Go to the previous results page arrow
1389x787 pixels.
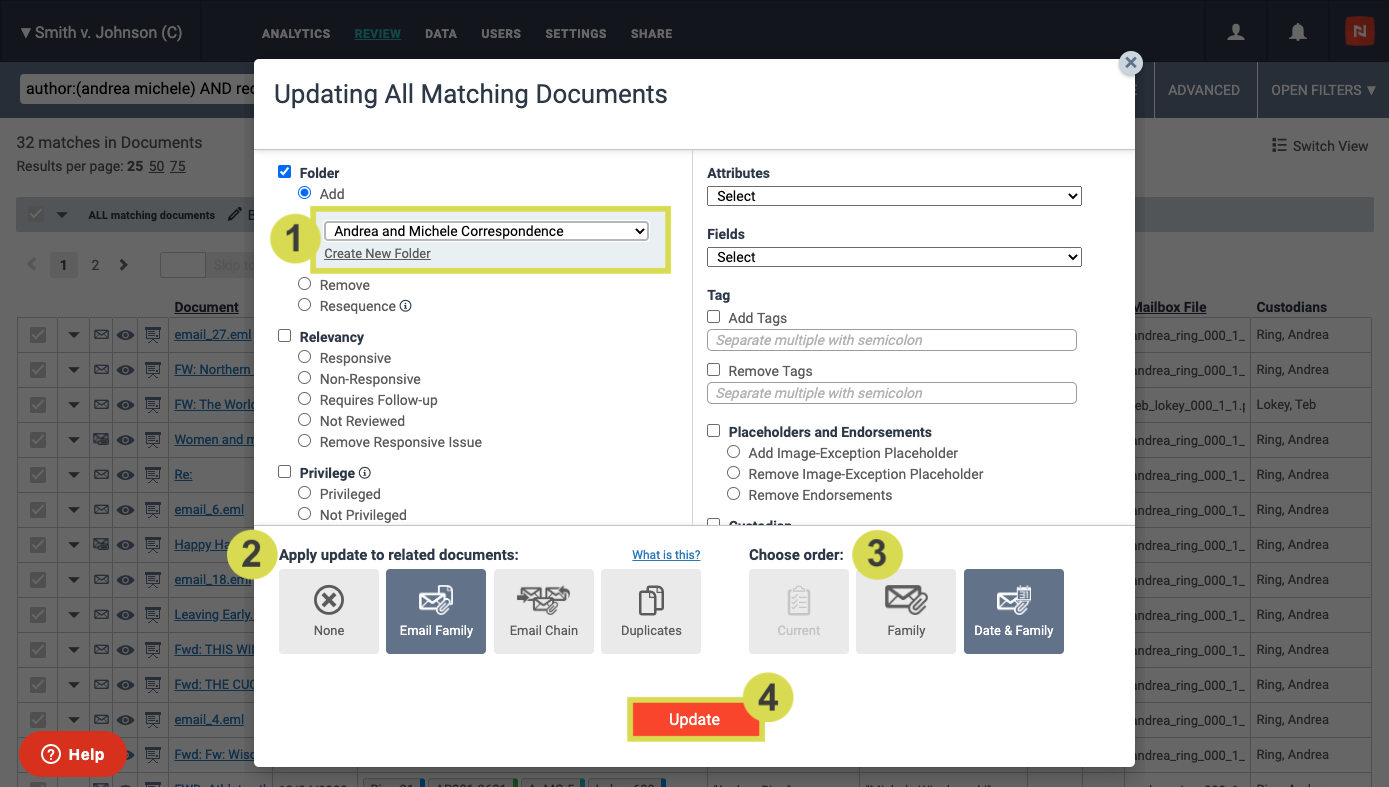point(32,265)
